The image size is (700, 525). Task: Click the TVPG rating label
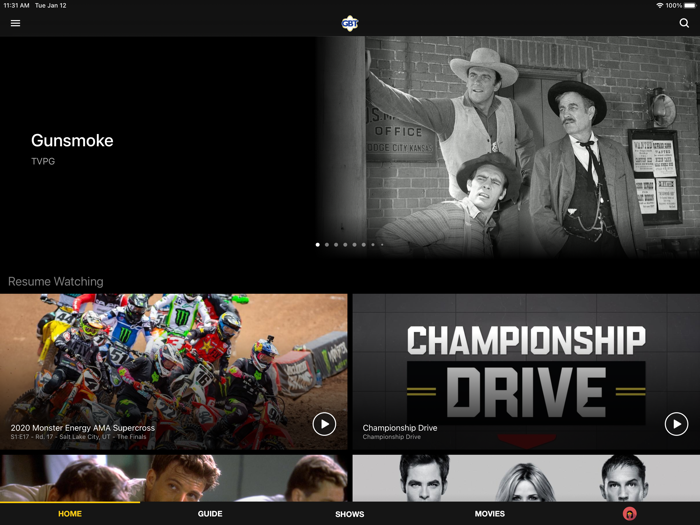43,161
